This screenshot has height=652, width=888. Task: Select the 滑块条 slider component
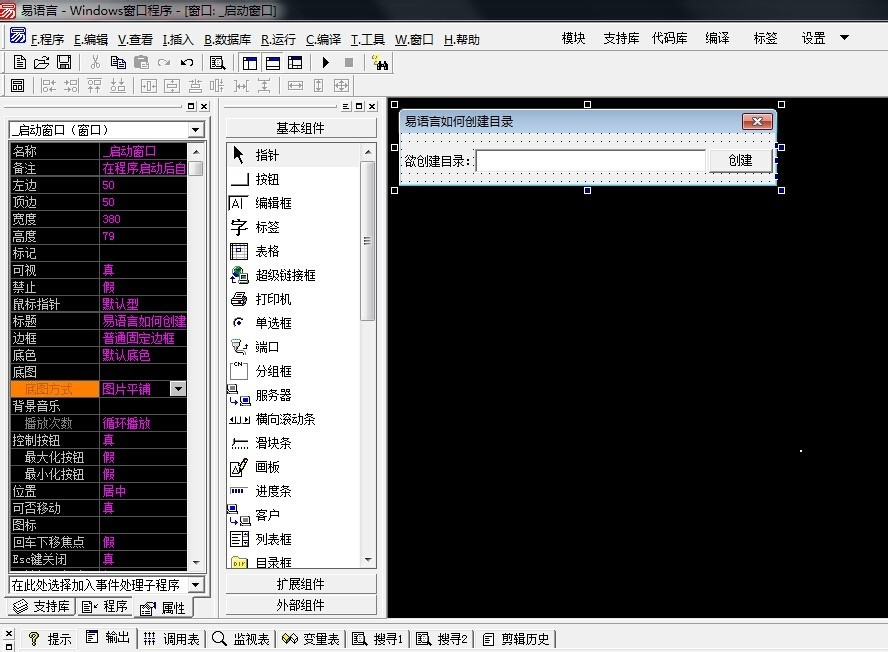pyautogui.click(x=293, y=443)
